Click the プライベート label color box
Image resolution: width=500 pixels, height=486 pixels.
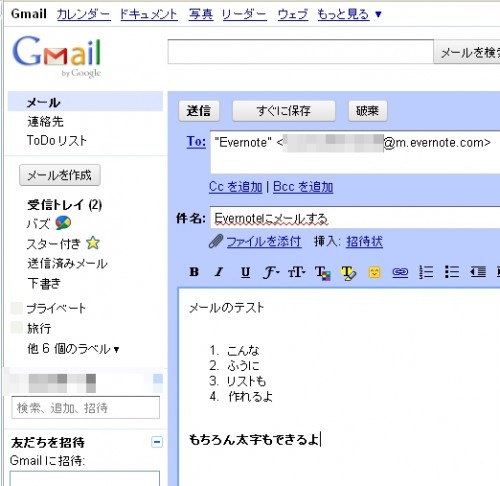pos(17,308)
